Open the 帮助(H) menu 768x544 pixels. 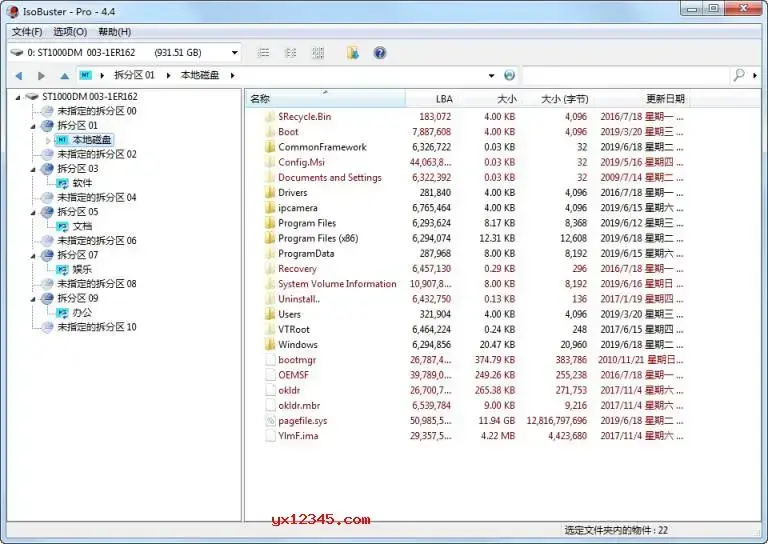pos(114,32)
